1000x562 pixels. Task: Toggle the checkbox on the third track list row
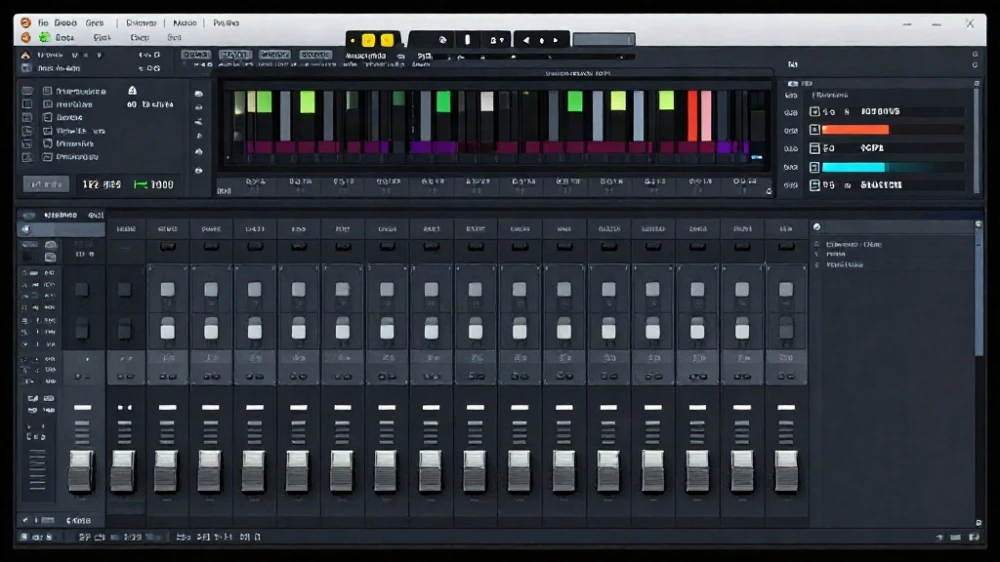click(x=47, y=117)
